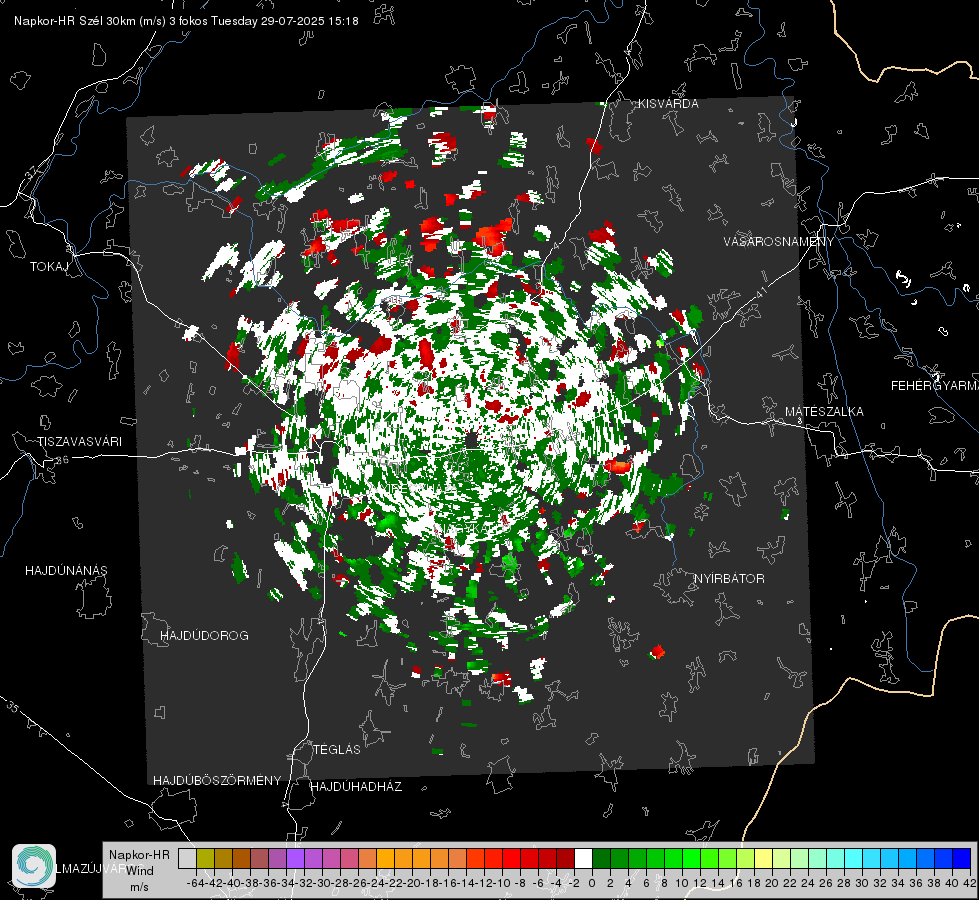This screenshot has width=979, height=900.
Task: Click the radar title text with date 29-07-2025
Action: pos(186,21)
